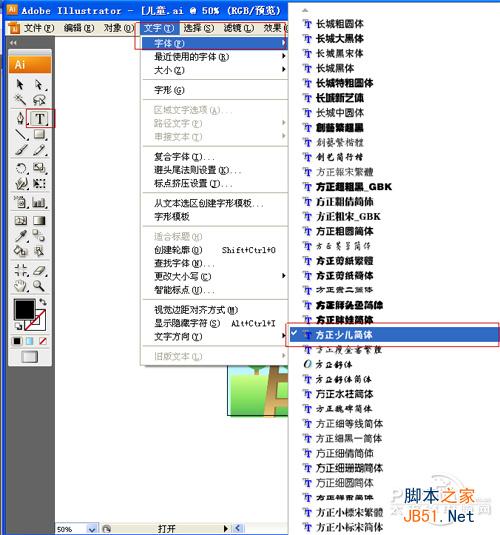Image resolution: width=500 pixels, height=535 pixels.
Task: Select the Zoom magnifier tool
Action: pos(39,286)
